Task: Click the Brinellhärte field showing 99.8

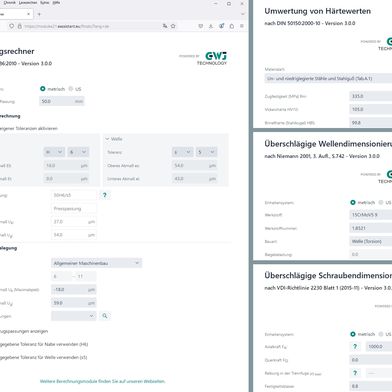Action: tap(371, 123)
